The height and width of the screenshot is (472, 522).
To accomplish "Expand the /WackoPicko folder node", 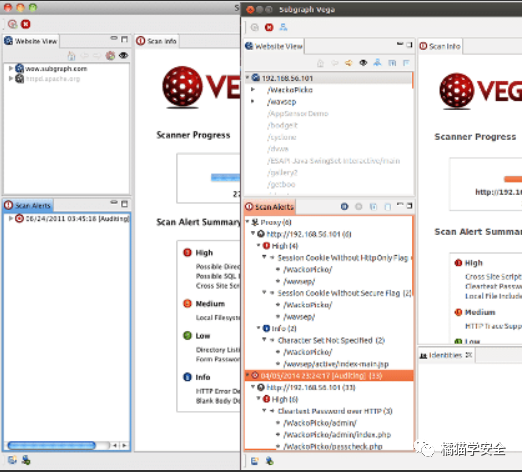I will [x=253, y=89].
